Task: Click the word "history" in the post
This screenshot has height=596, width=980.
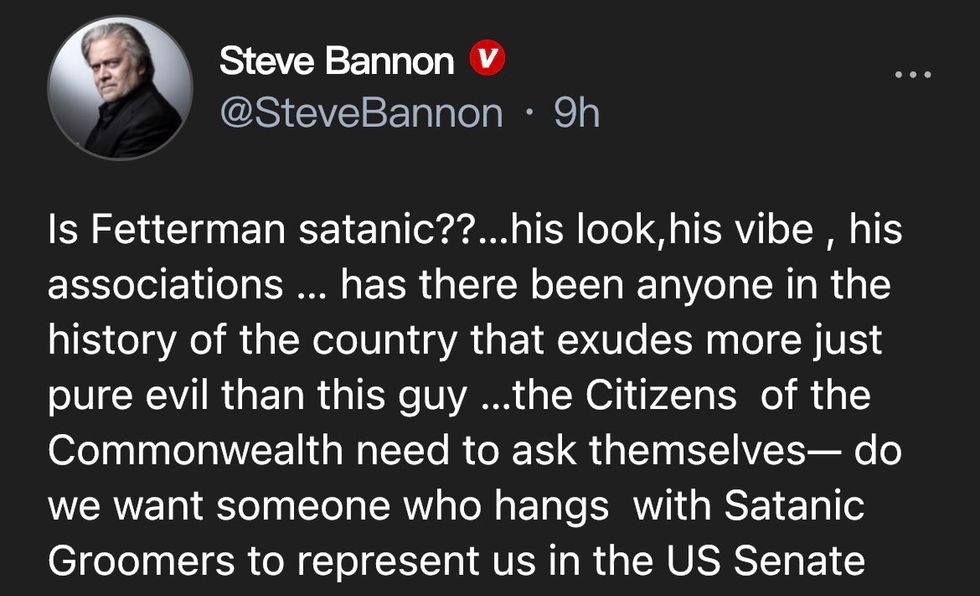Action: [112, 342]
